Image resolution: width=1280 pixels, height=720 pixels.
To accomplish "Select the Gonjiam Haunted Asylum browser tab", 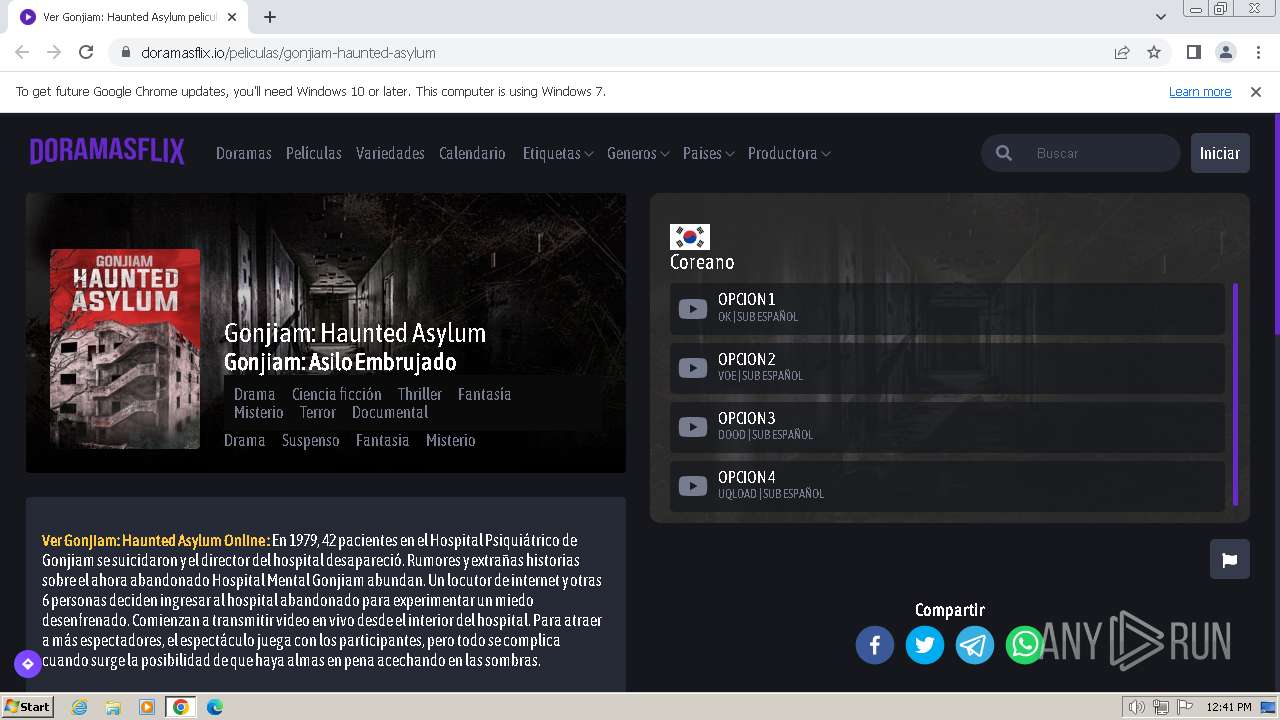I will [130, 17].
